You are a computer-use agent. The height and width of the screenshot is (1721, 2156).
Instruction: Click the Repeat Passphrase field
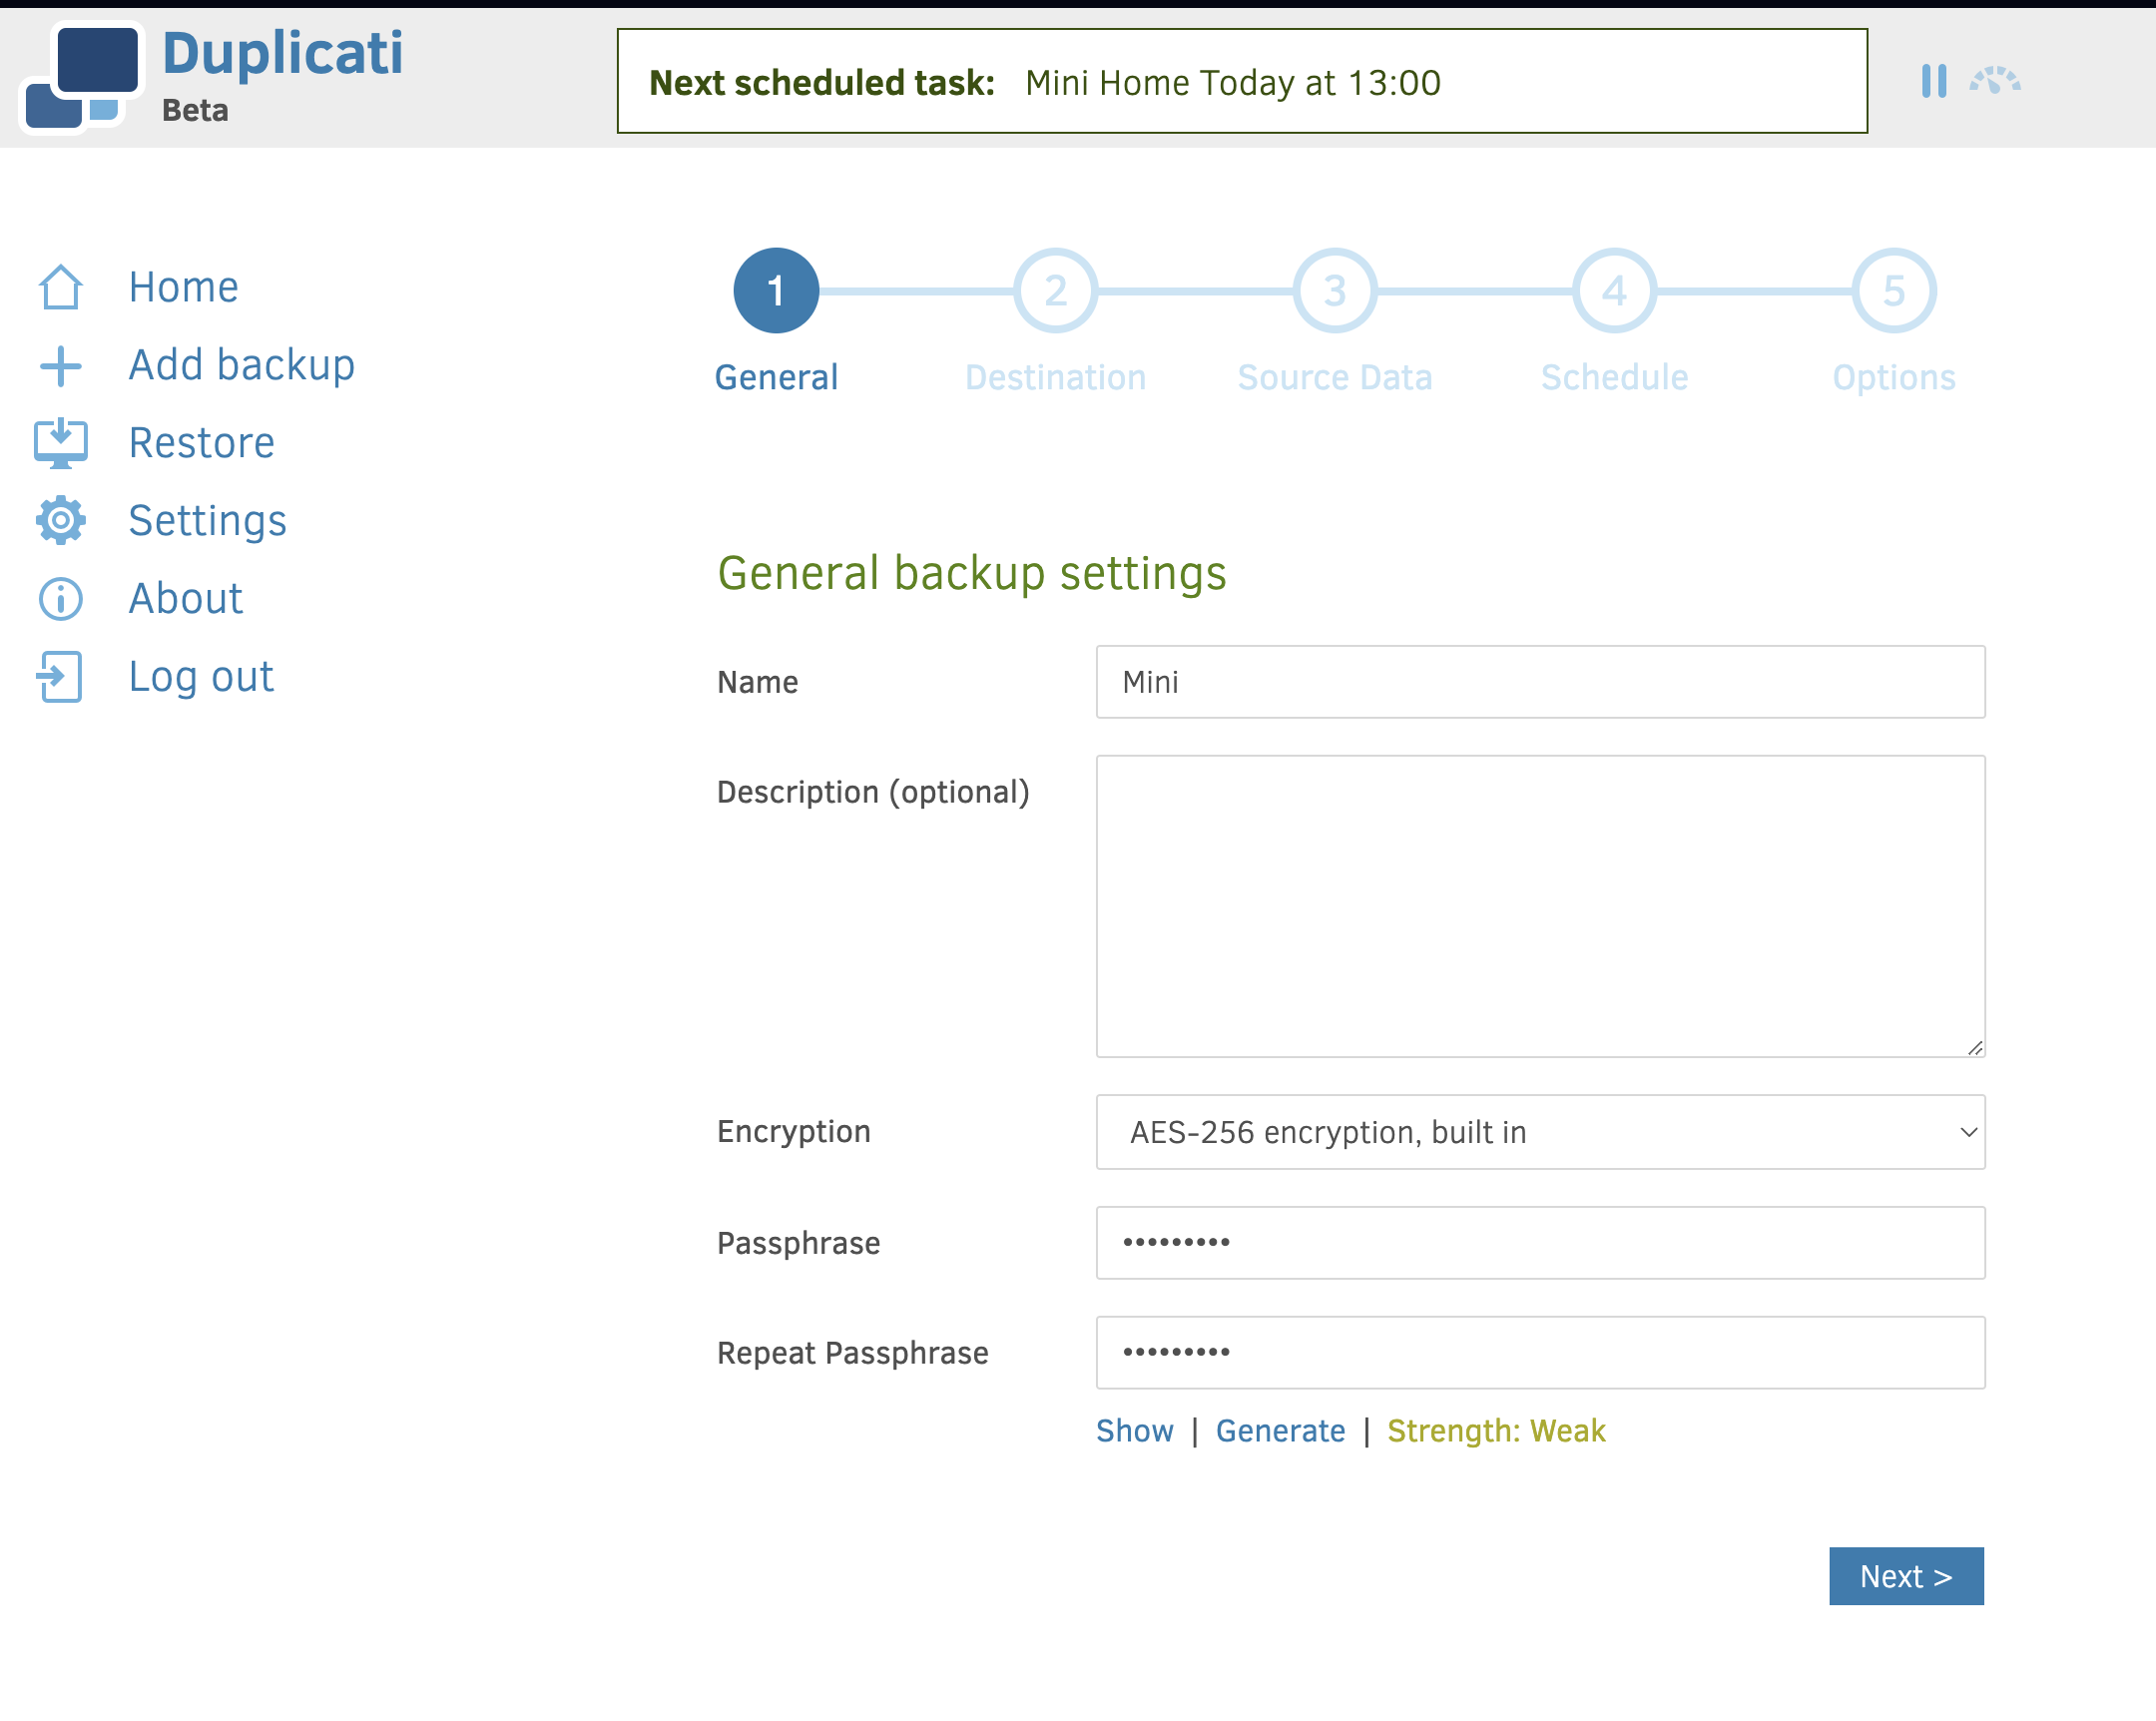1540,1352
